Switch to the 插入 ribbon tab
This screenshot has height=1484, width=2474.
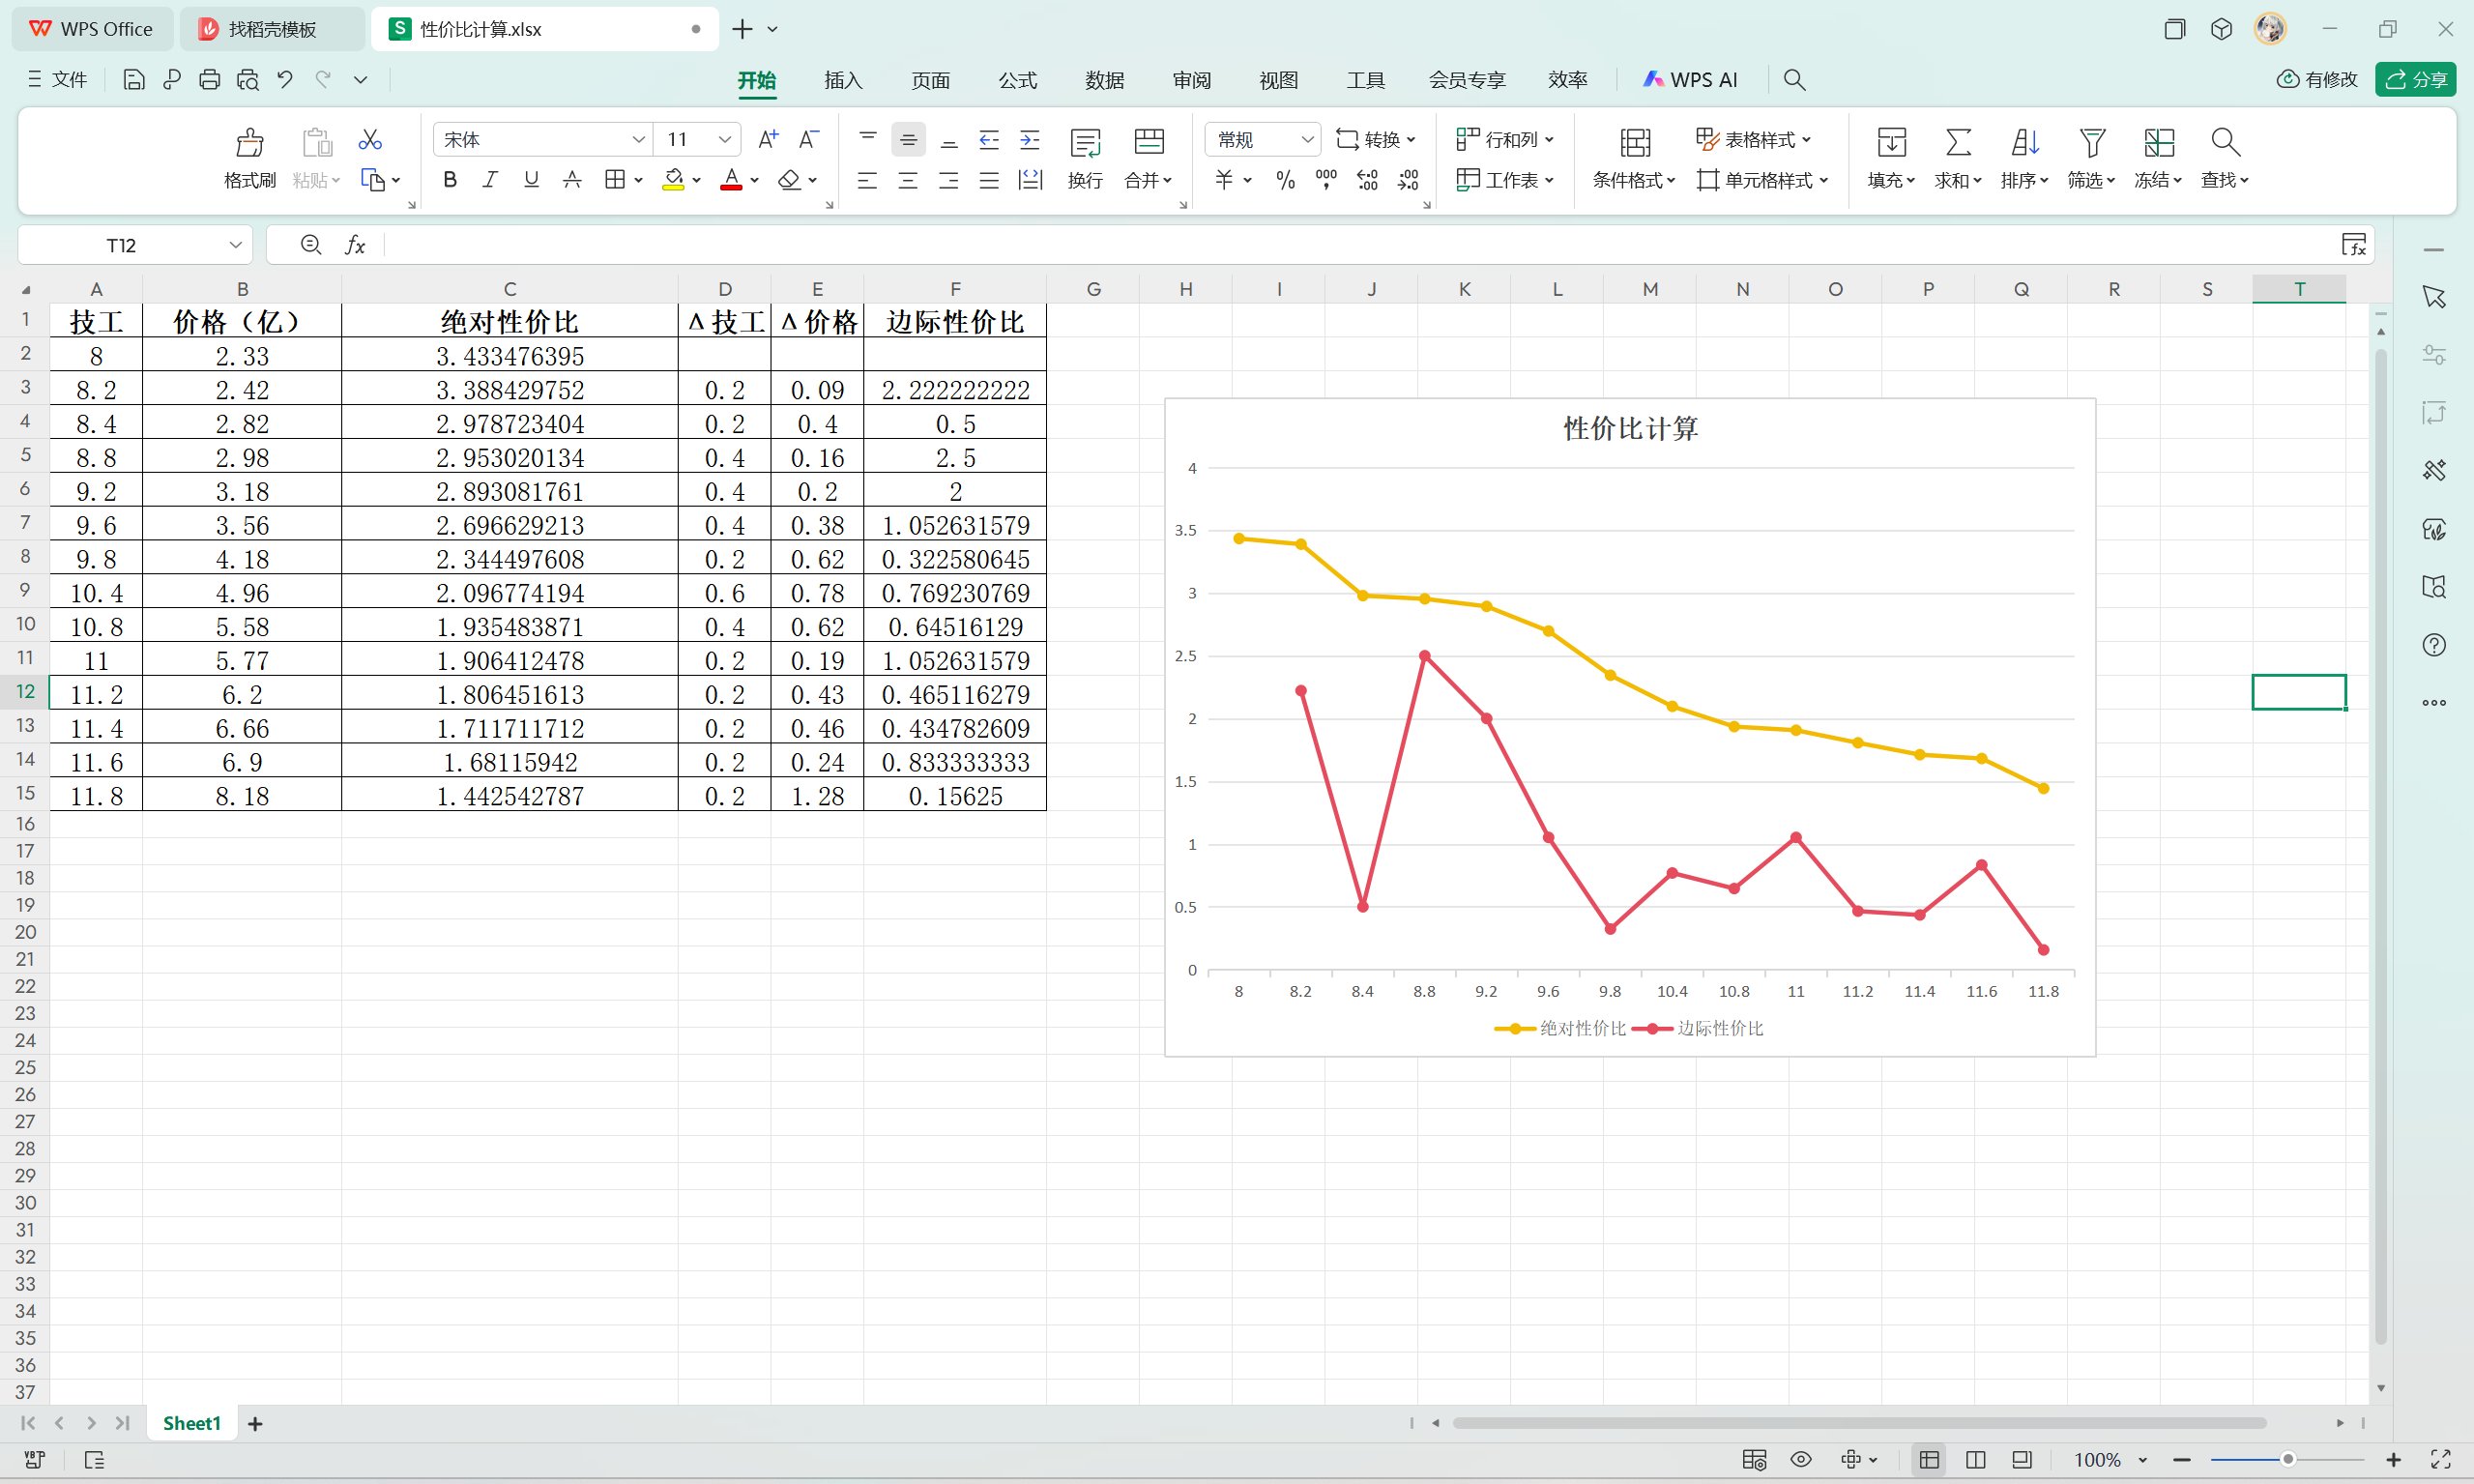coord(842,80)
